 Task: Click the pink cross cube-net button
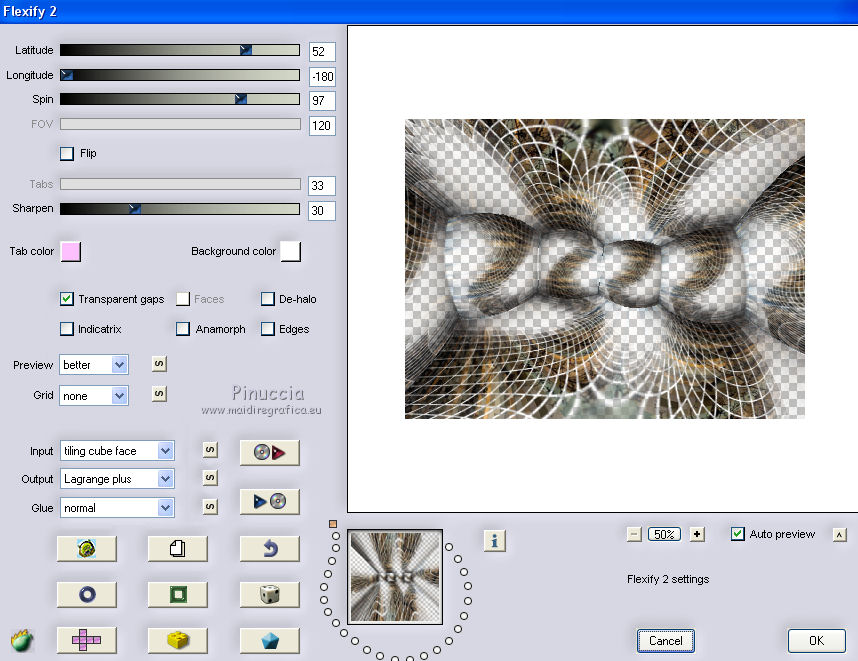87,640
